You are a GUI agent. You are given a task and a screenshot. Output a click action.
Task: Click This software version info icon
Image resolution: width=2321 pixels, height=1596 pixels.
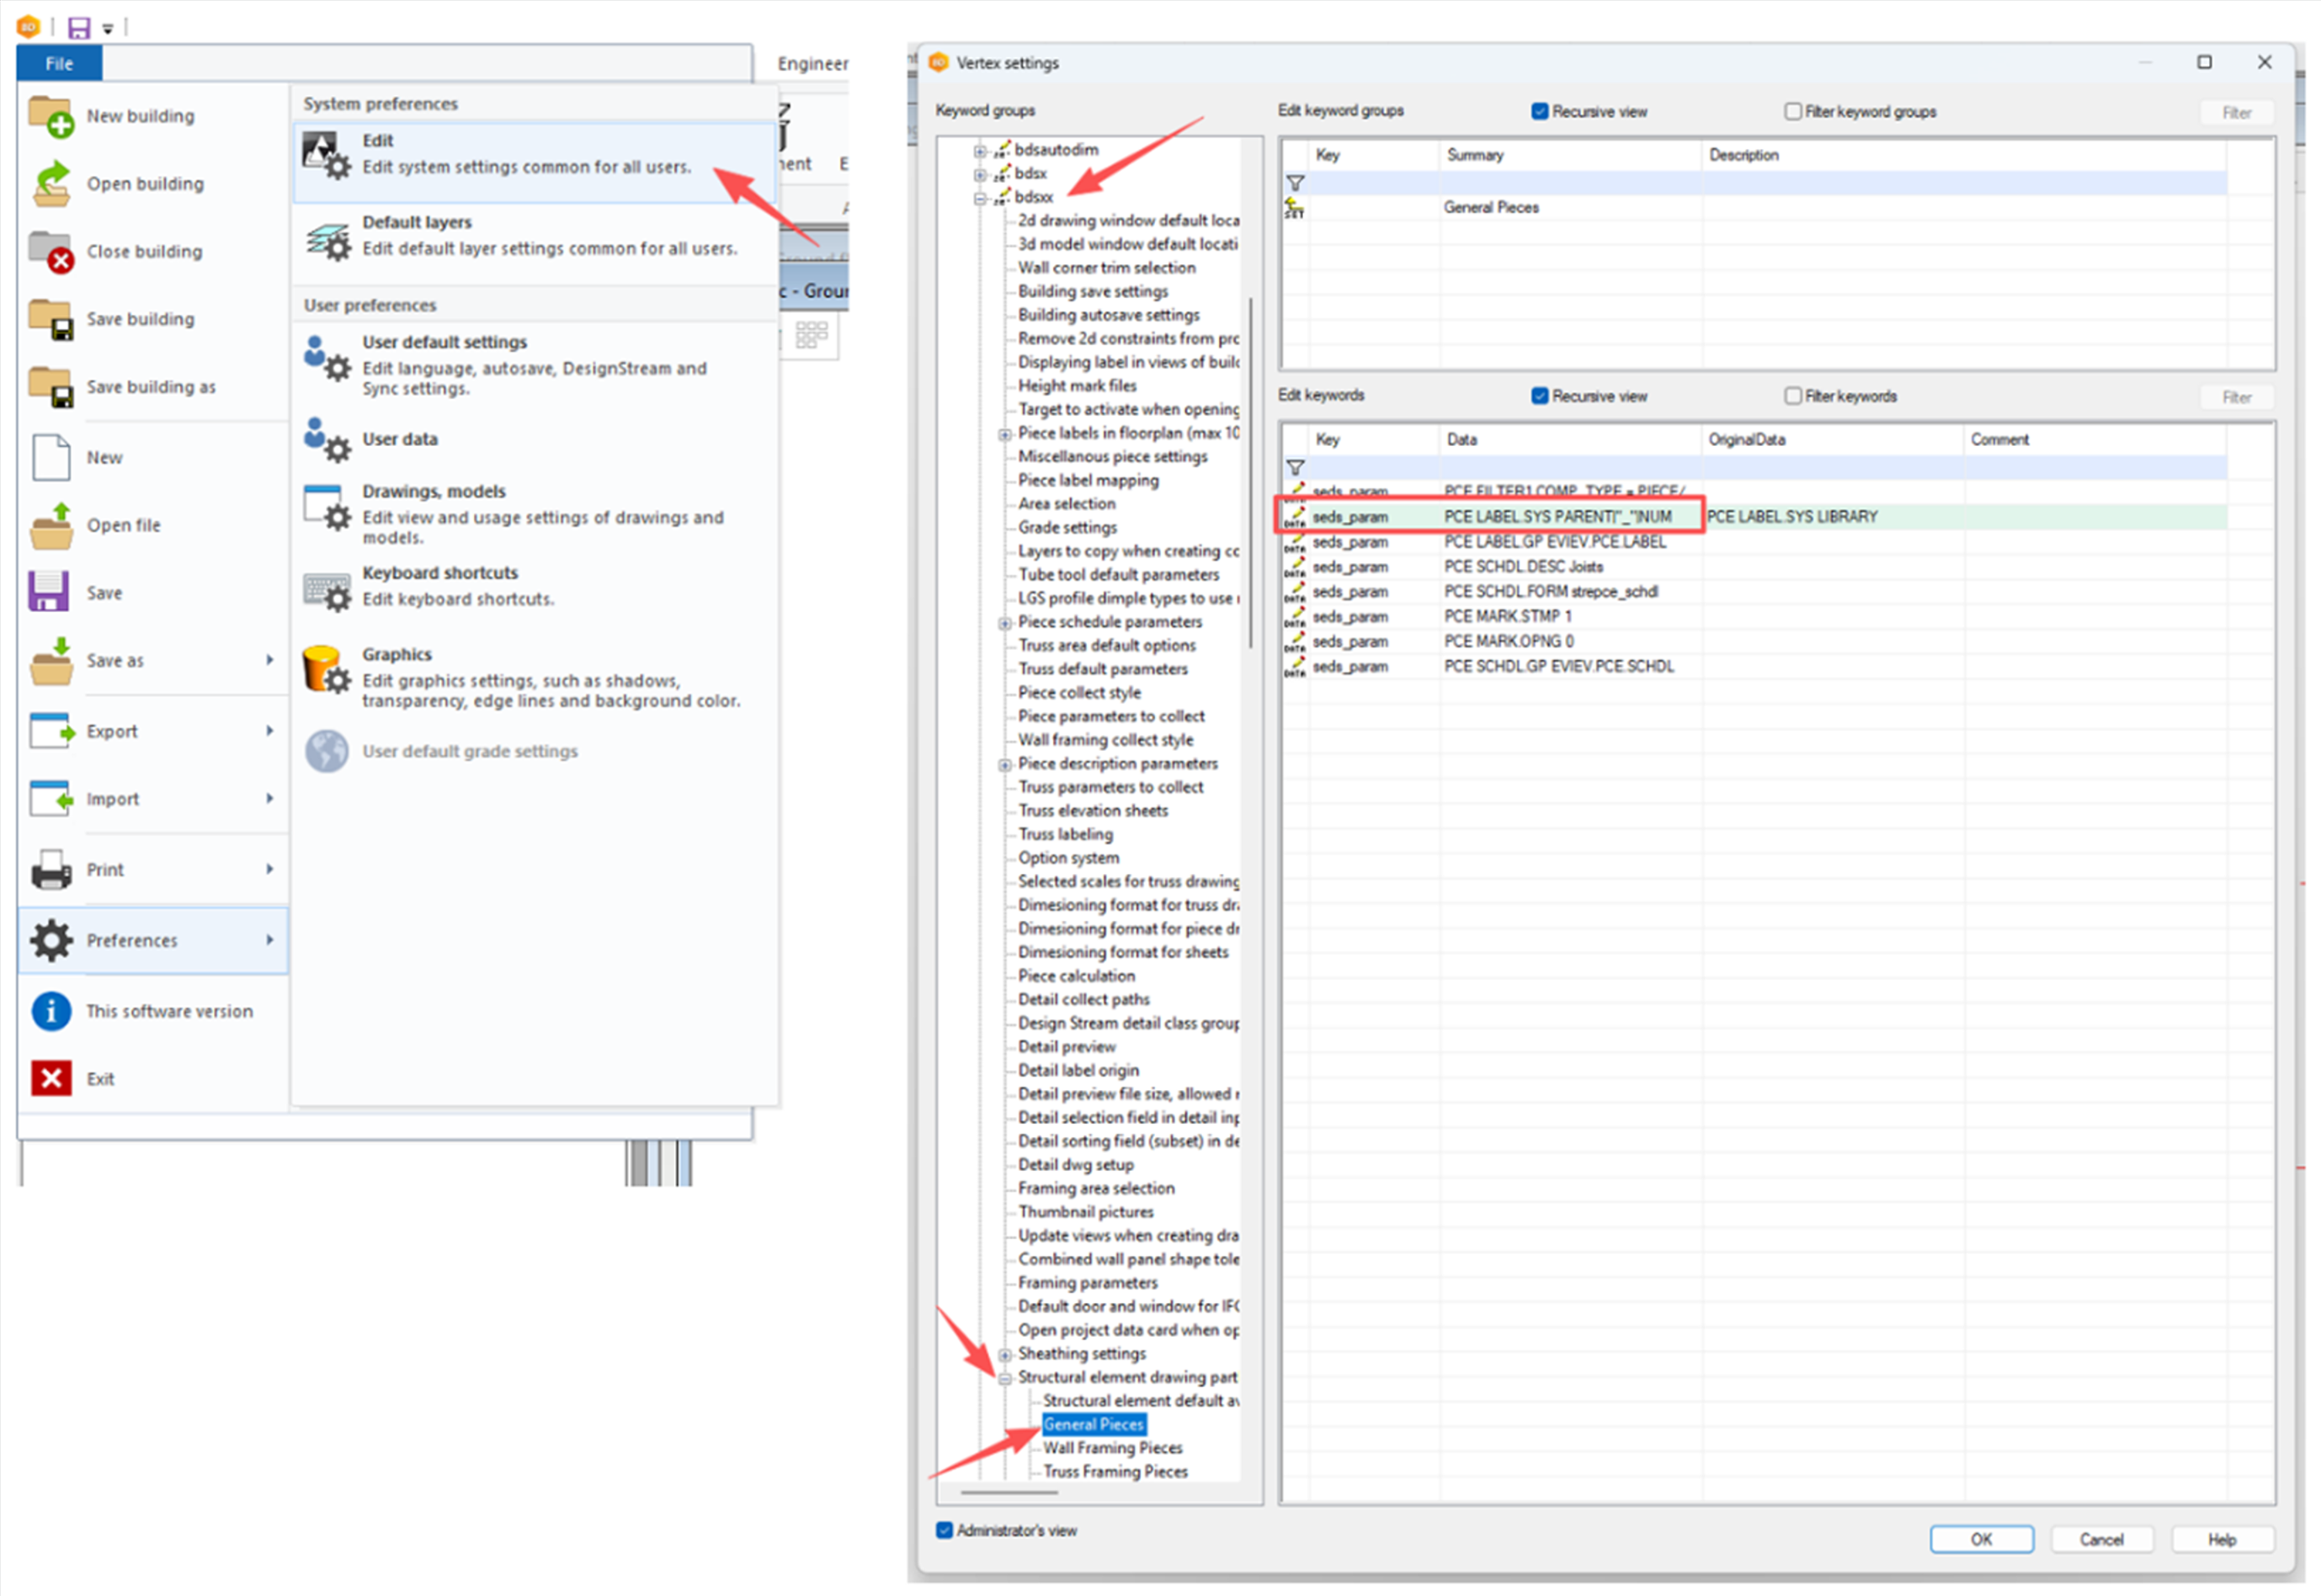tap(51, 1011)
